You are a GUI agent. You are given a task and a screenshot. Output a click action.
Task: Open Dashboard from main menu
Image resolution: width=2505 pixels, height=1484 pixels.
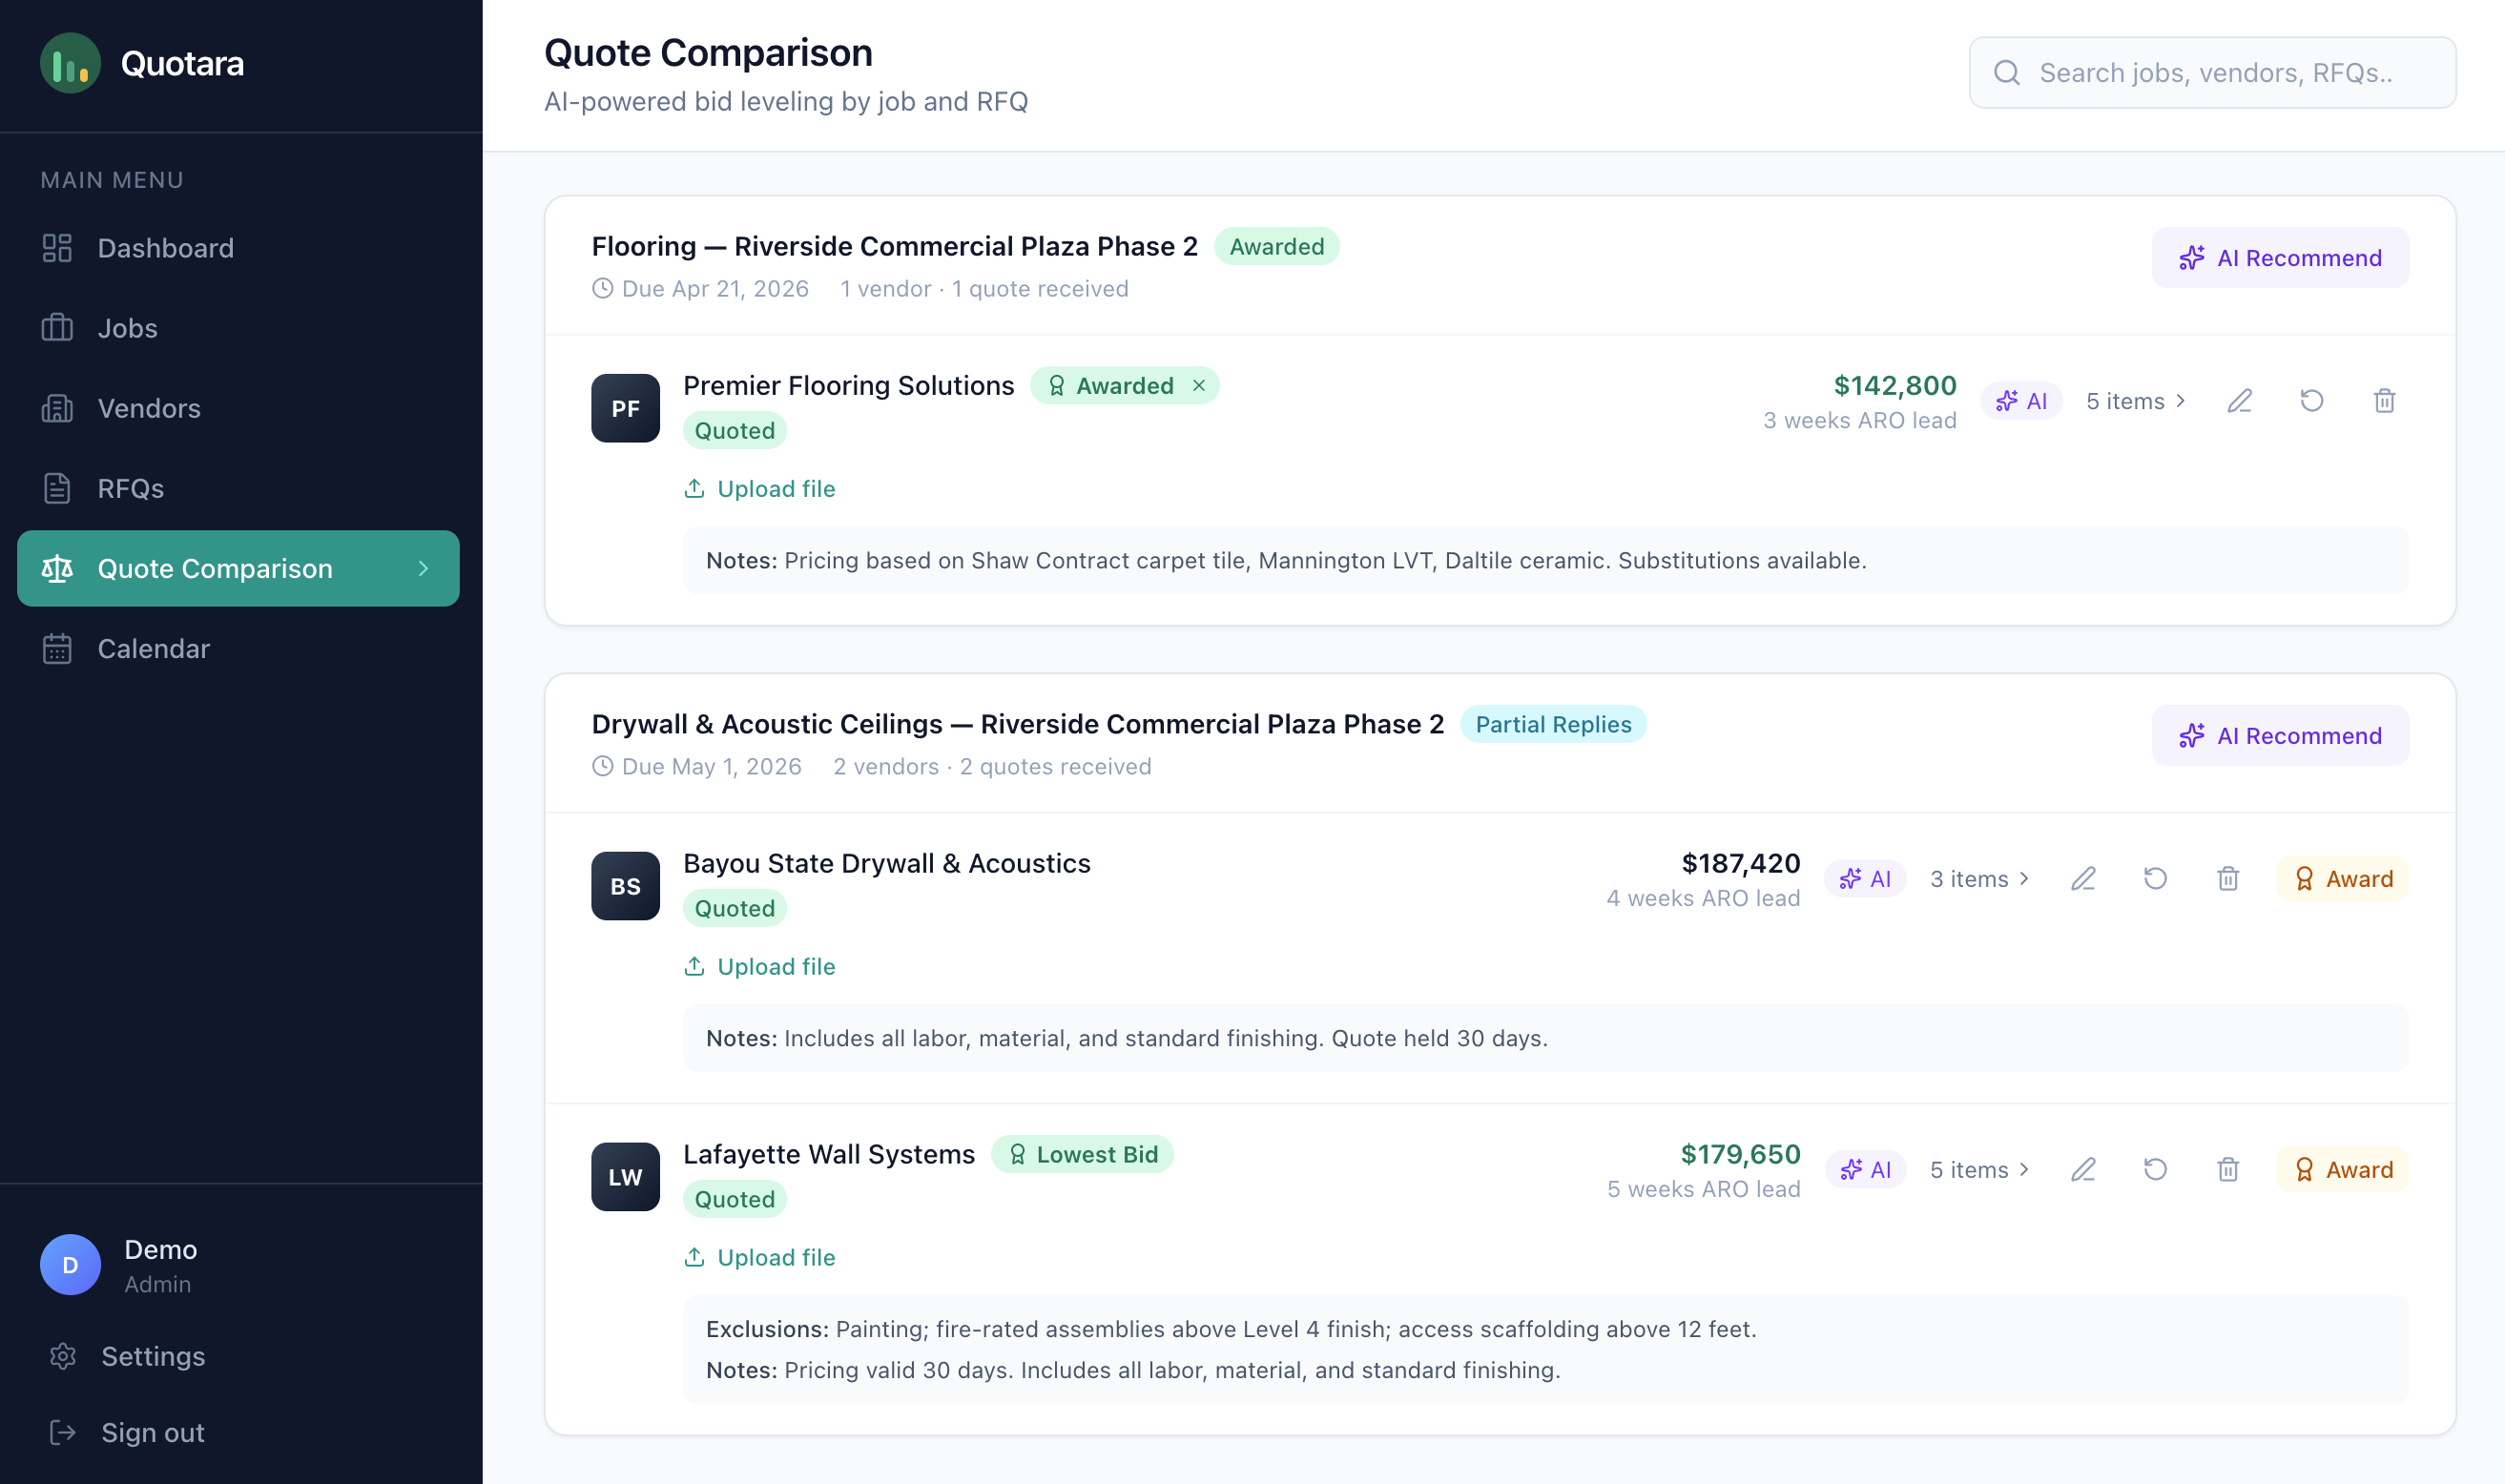pos(238,248)
